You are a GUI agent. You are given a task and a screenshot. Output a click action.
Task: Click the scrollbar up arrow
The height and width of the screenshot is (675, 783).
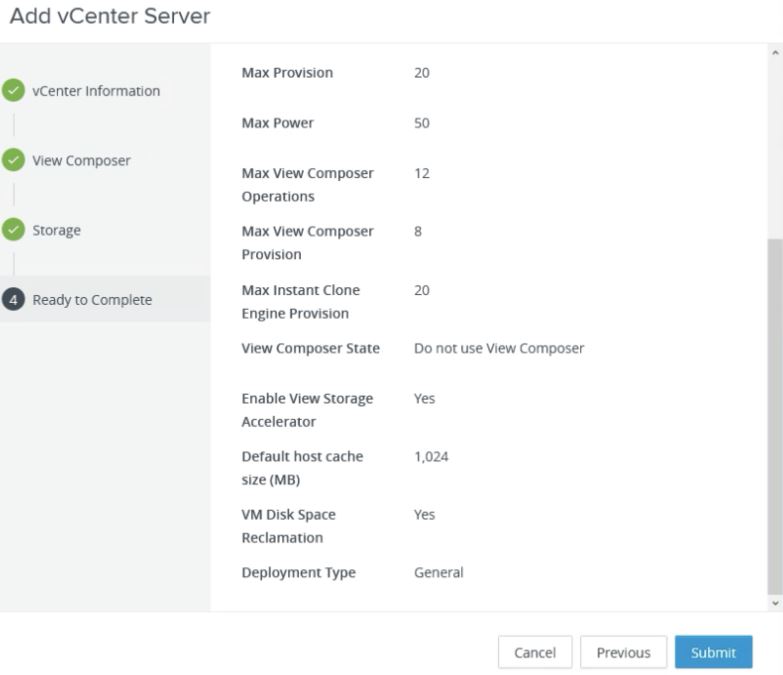tap(776, 52)
